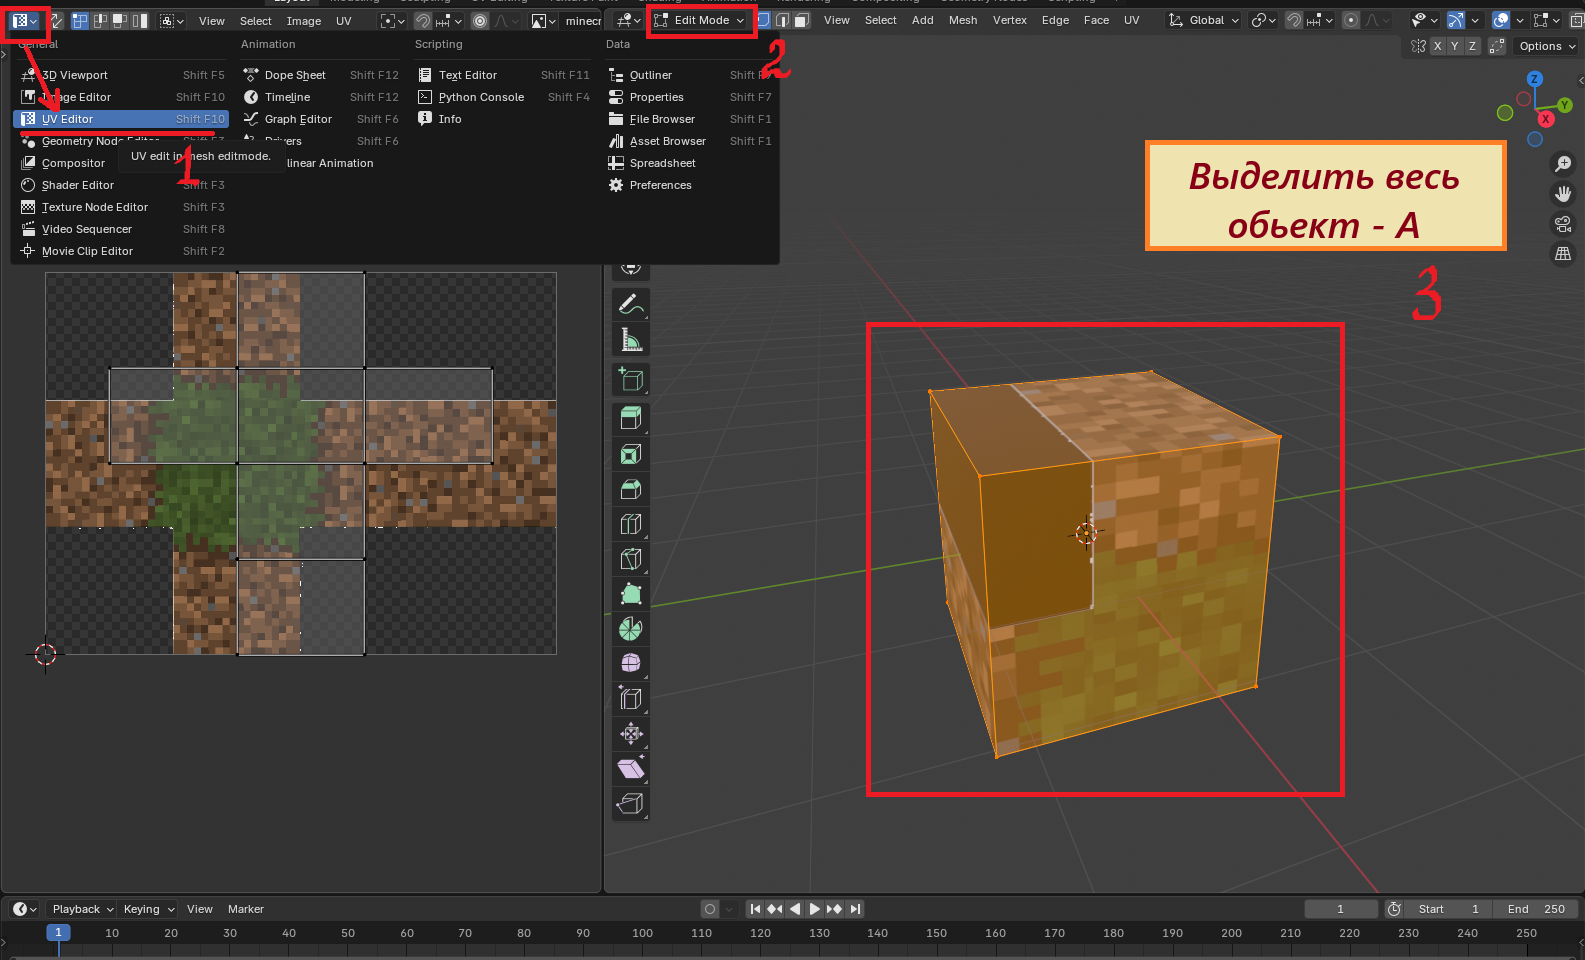Image resolution: width=1585 pixels, height=960 pixels.
Task: Toggle UV editor snapping magnet
Action: coord(423,20)
